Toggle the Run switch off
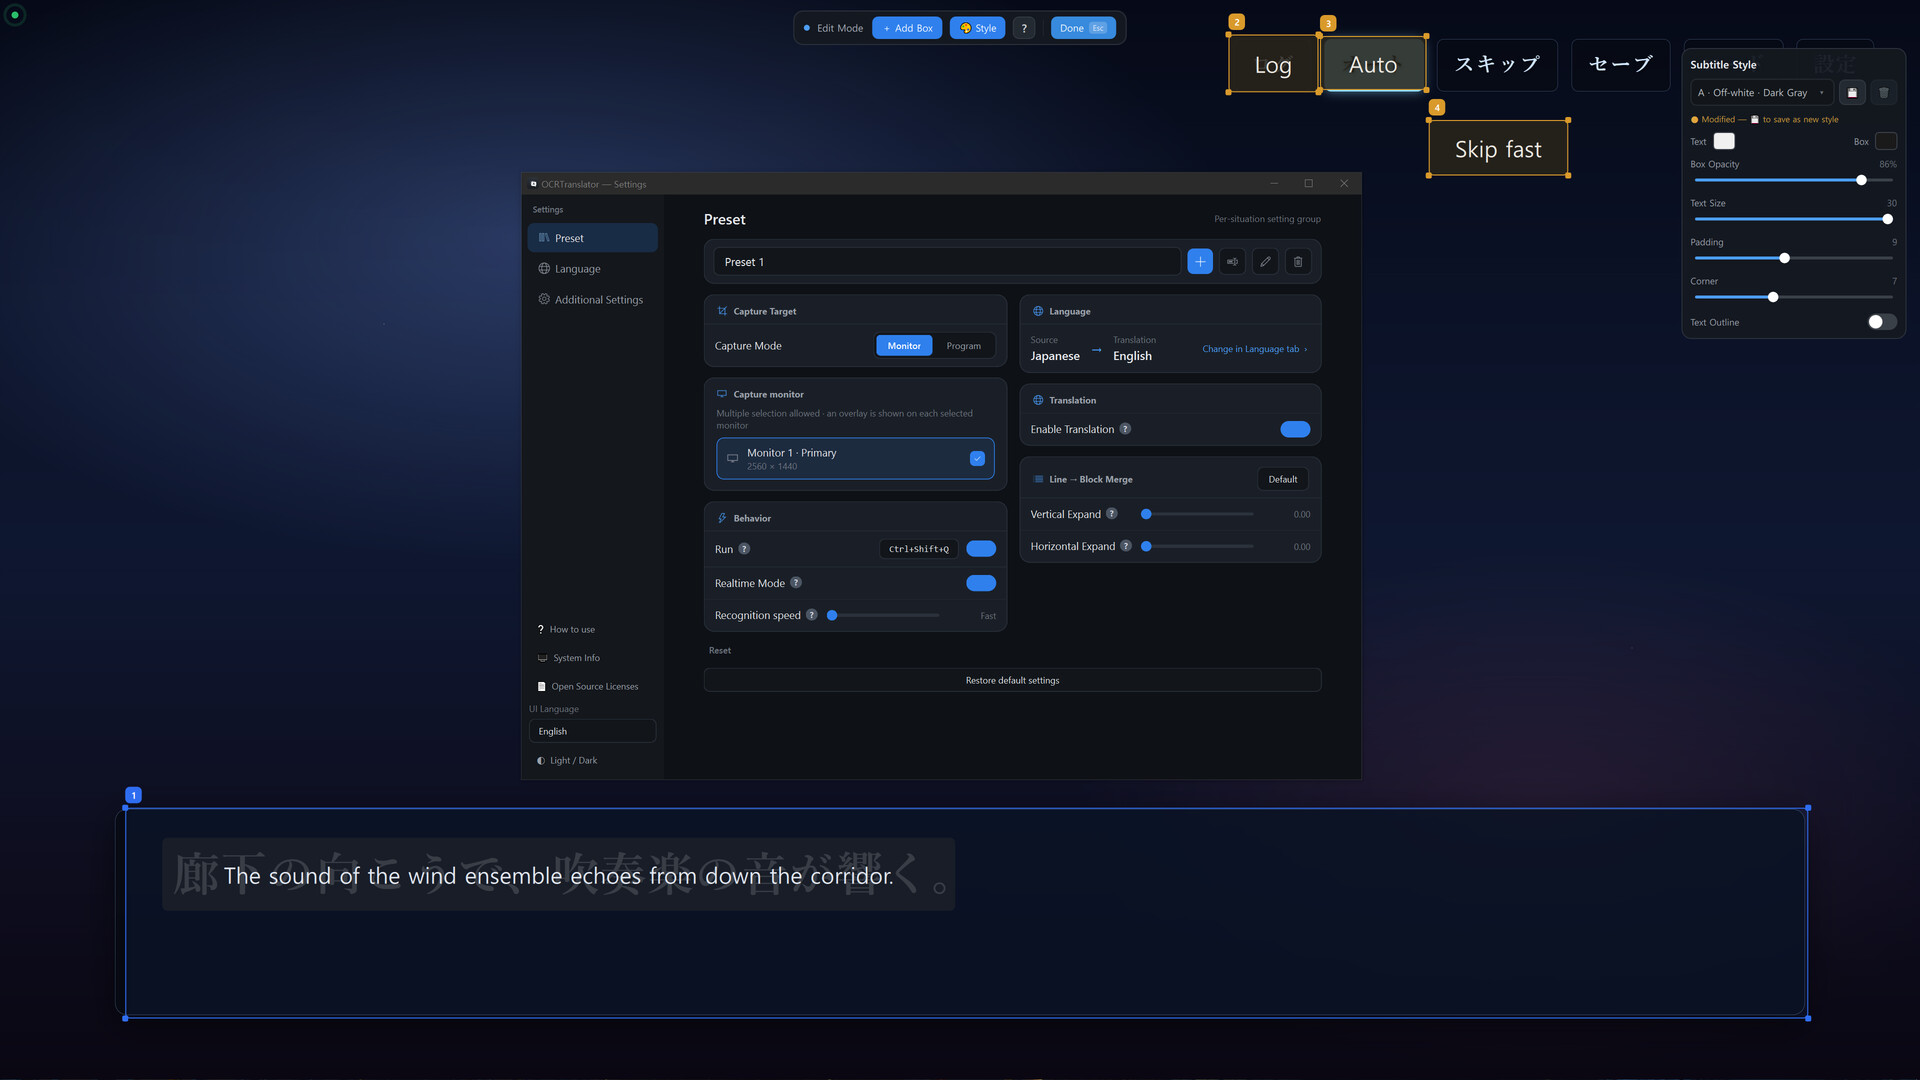The image size is (1920, 1080). click(981, 549)
